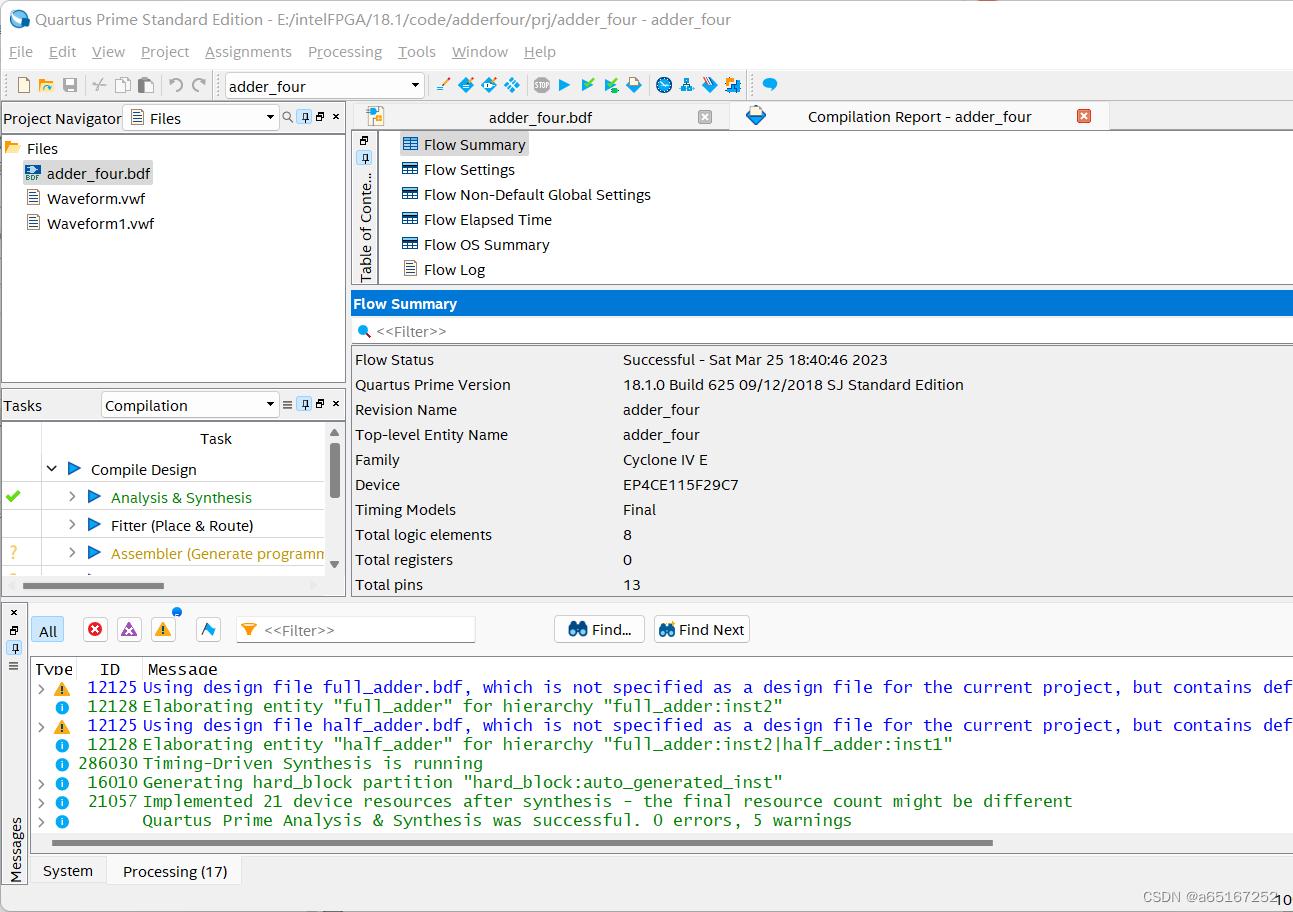The image size is (1293, 912).
Task: Open the Timing Analyzer clock icon
Action: pyautogui.click(x=664, y=85)
